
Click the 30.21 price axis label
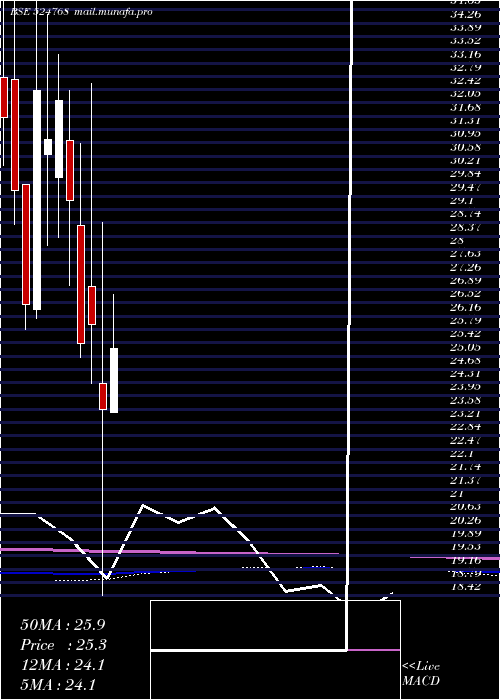click(466, 160)
